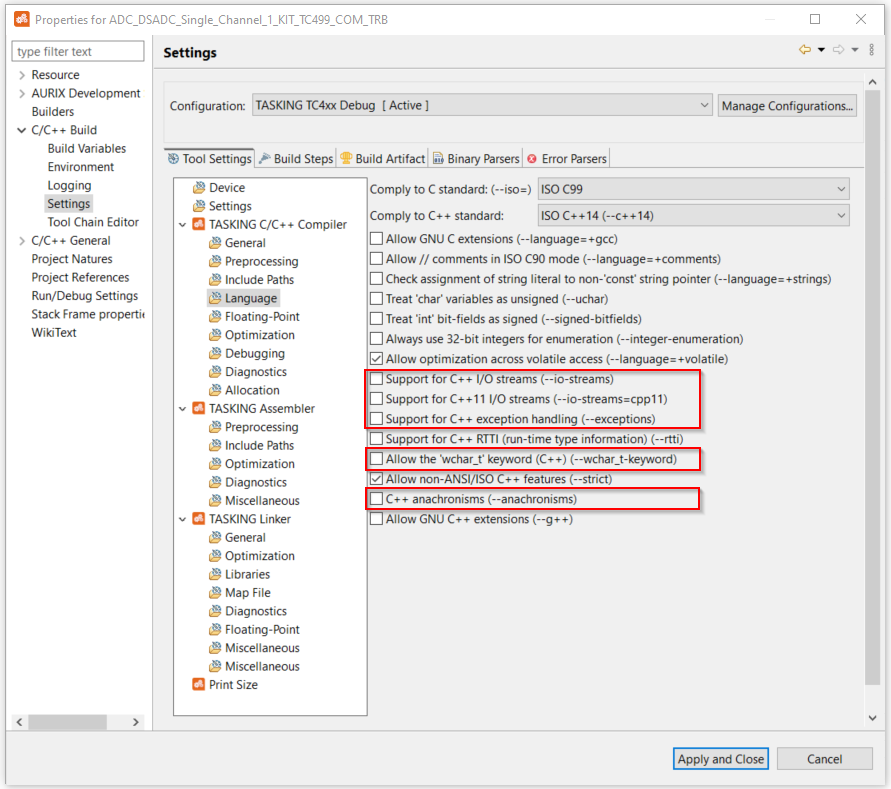Toggle Allow the 'wchar_t' keyword checkbox
The width and height of the screenshot is (891, 789).
[x=376, y=459]
